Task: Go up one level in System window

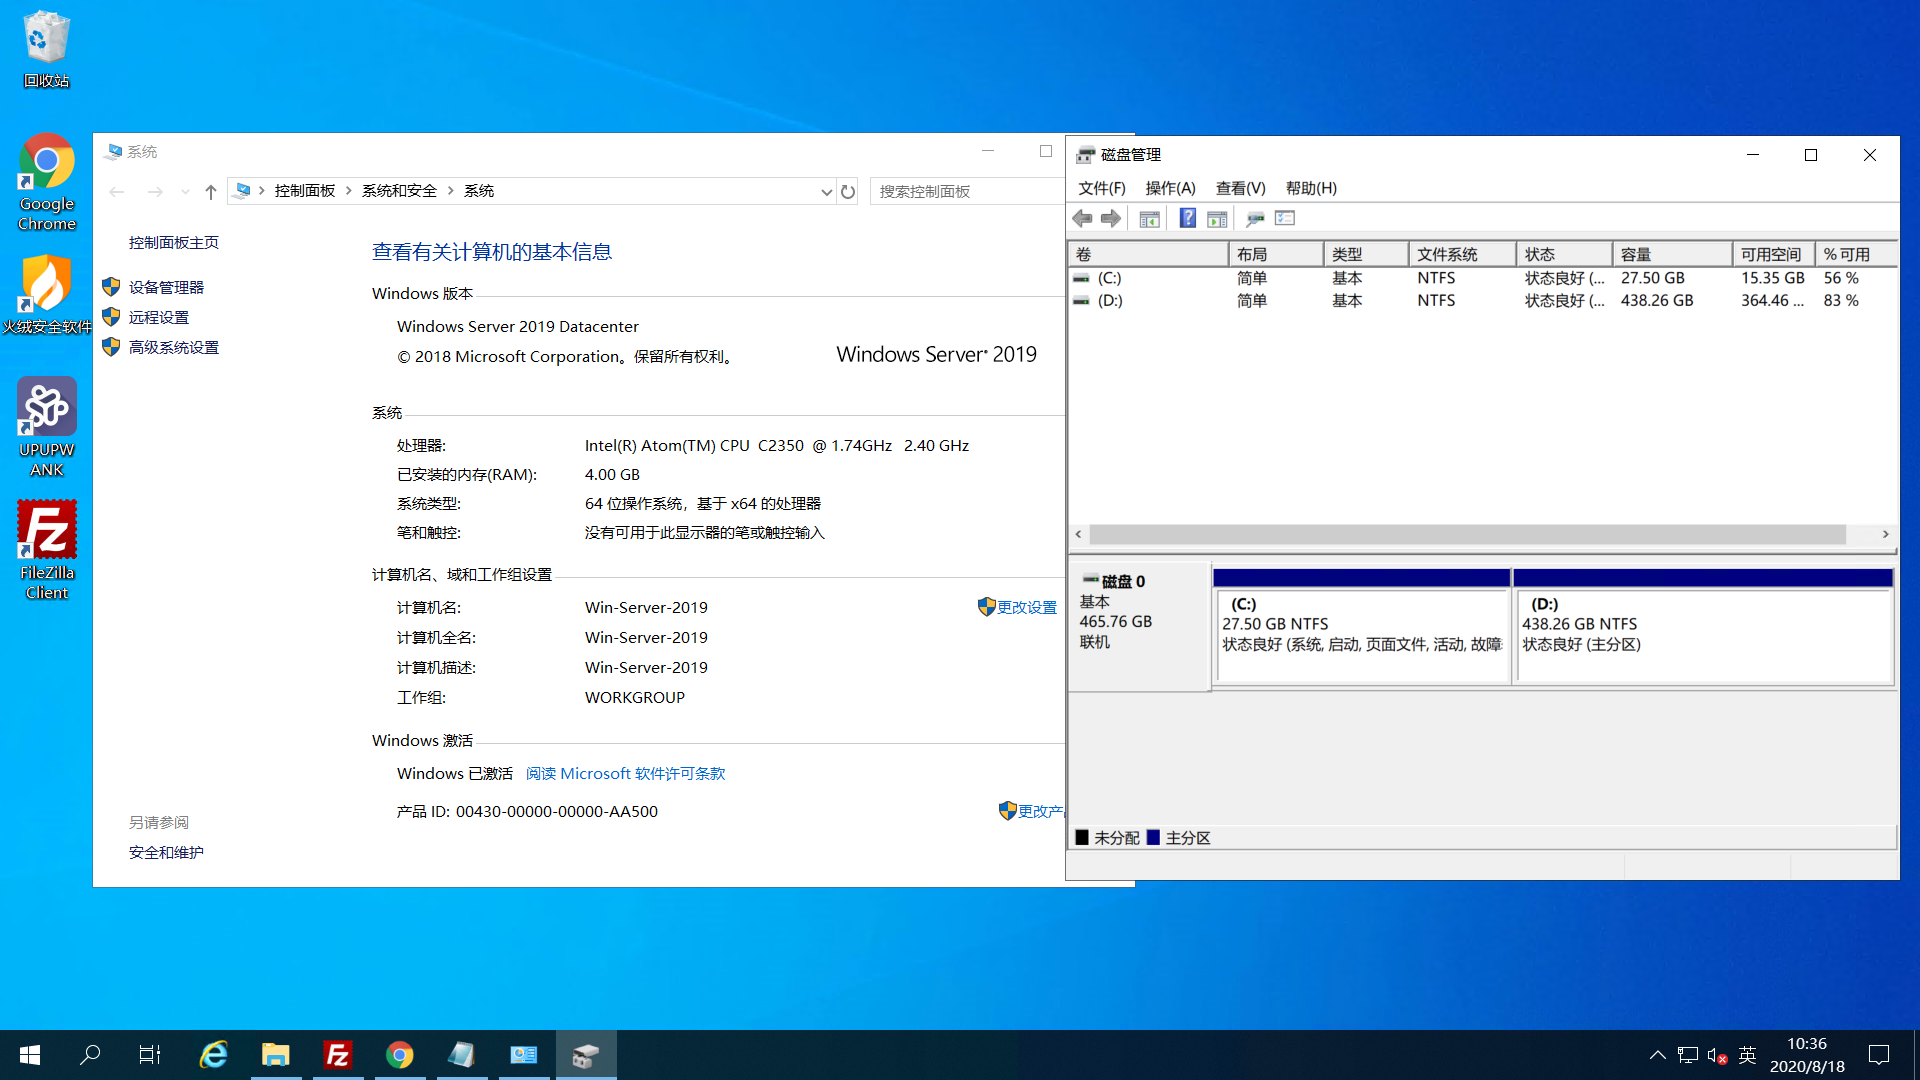Action: point(210,191)
